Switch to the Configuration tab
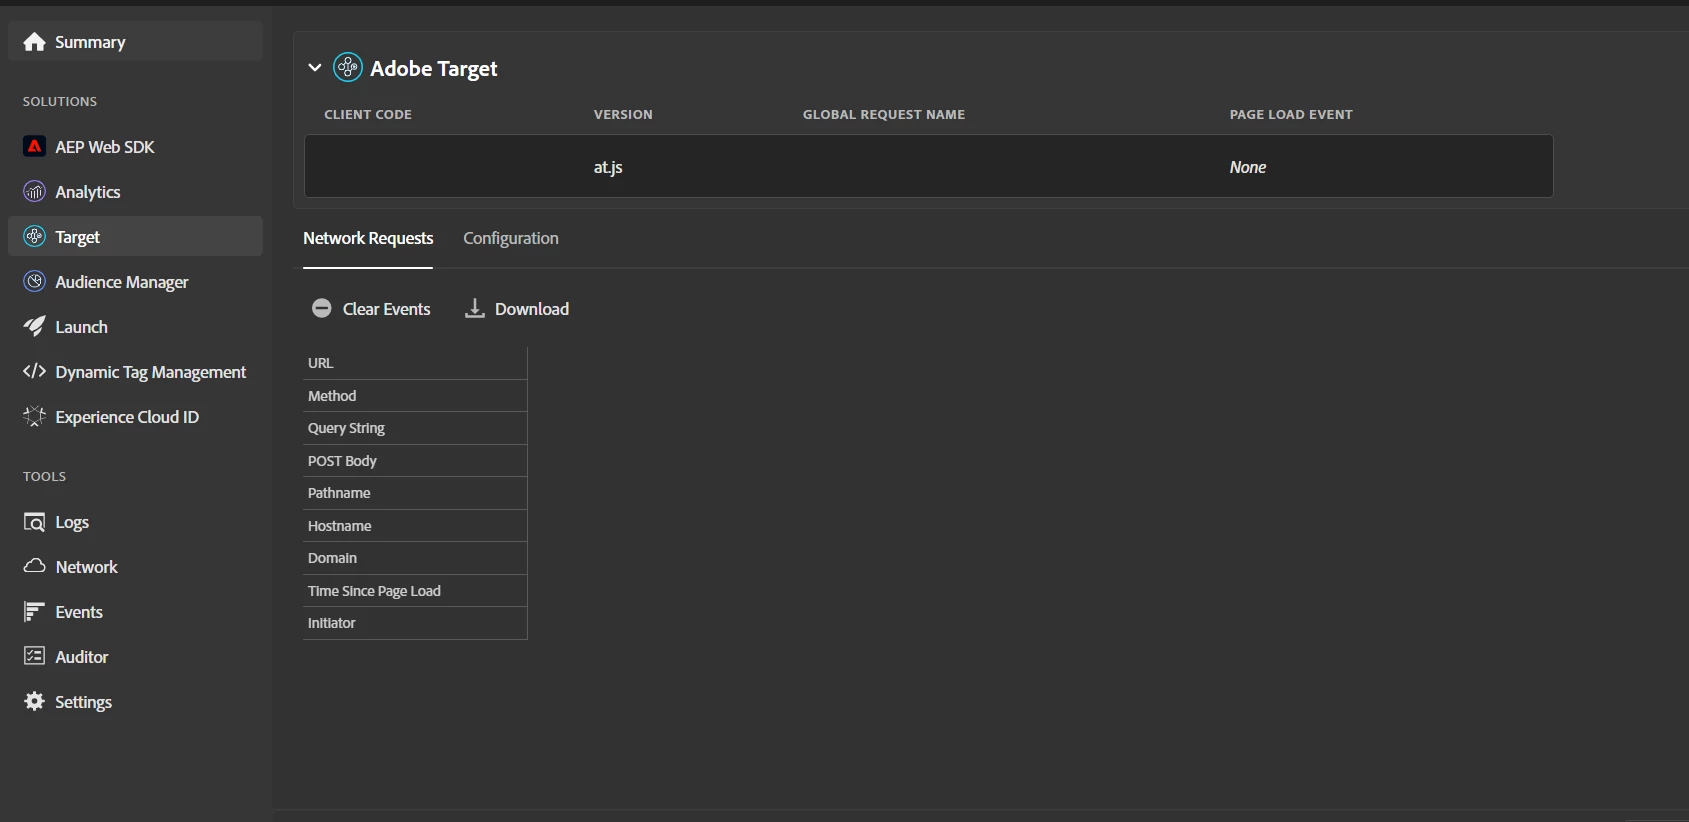Image resolution: width=1689 pixels, height=822 pixels. 511,238
